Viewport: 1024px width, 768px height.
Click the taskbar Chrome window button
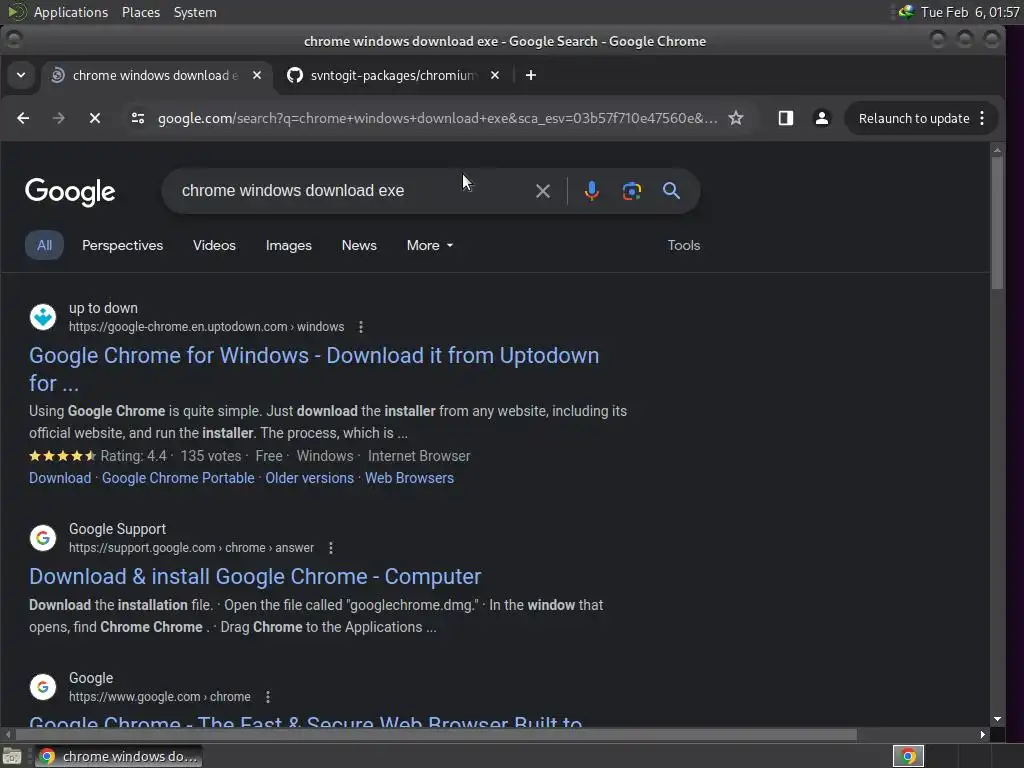click(119, 756)
